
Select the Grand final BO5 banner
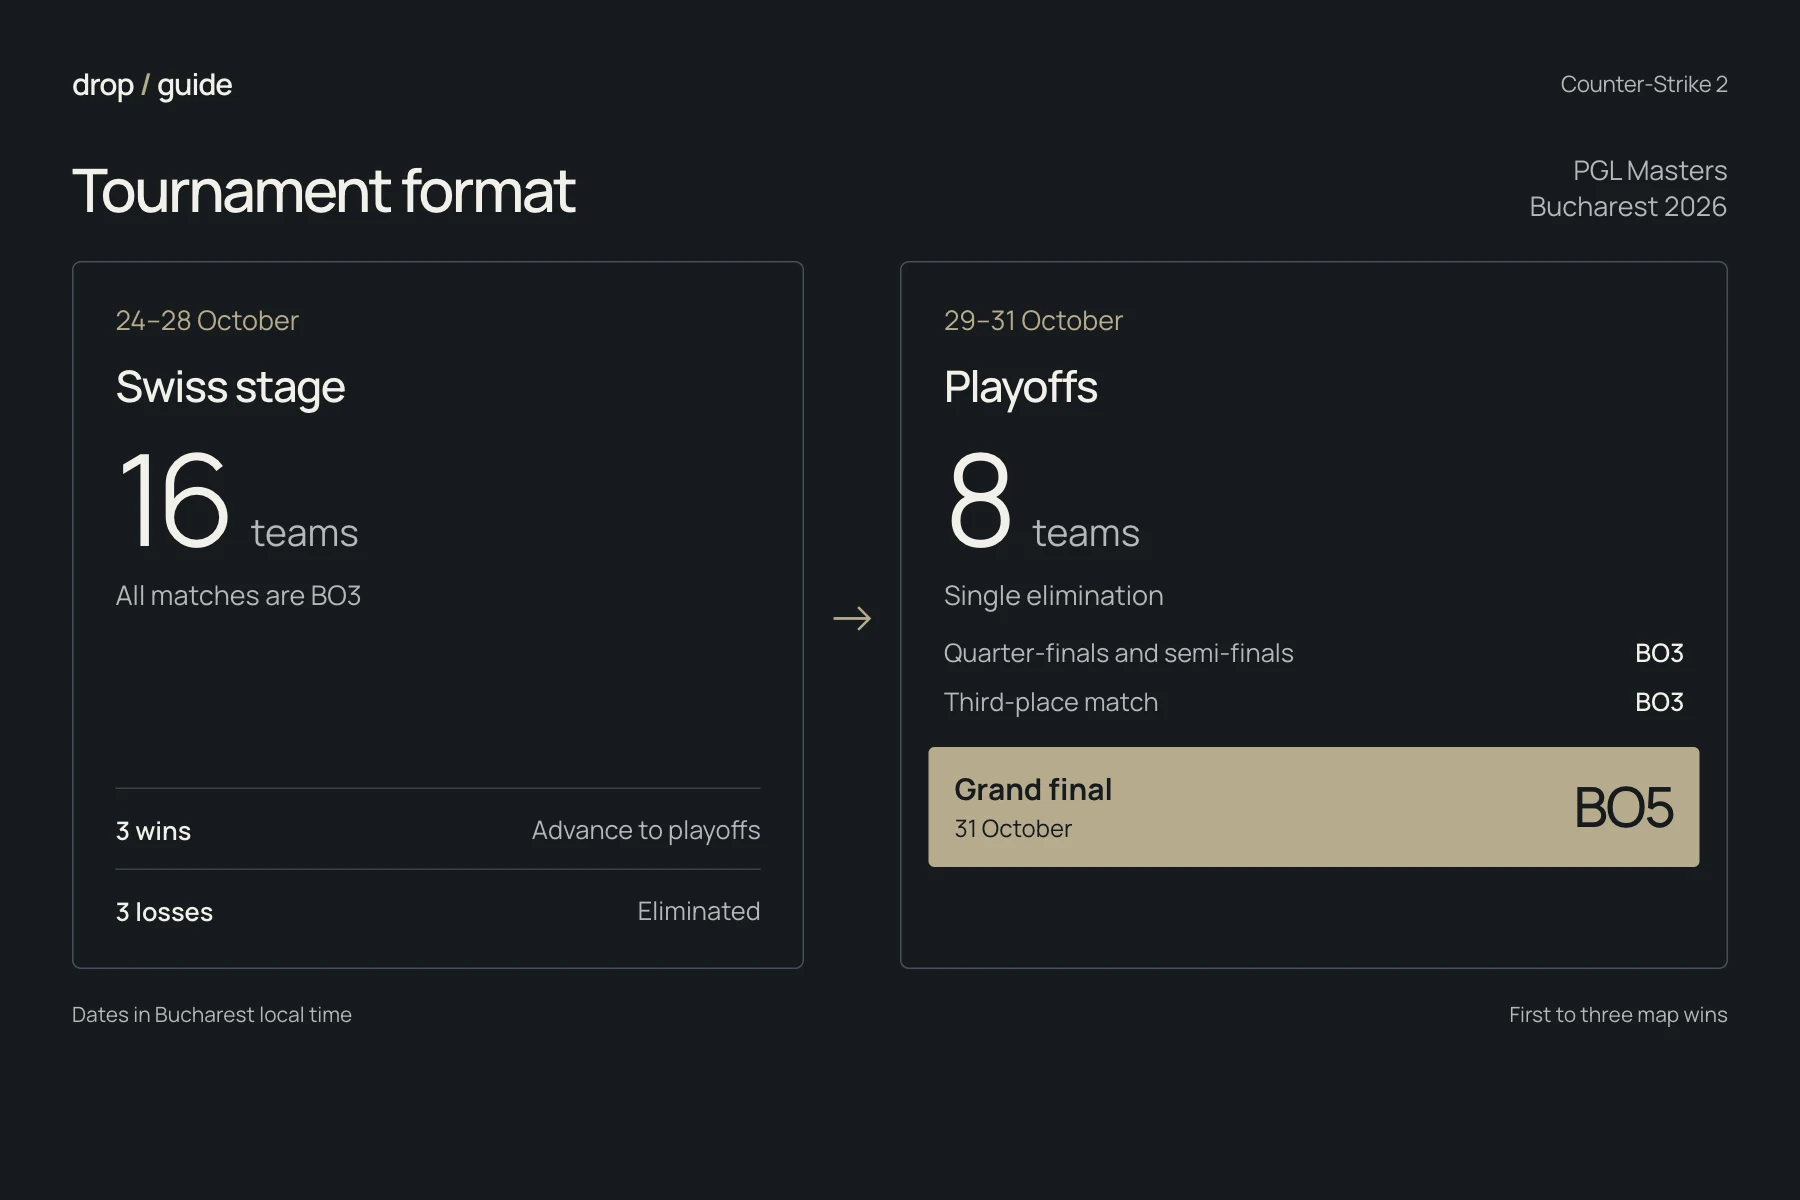[1314, 807]
